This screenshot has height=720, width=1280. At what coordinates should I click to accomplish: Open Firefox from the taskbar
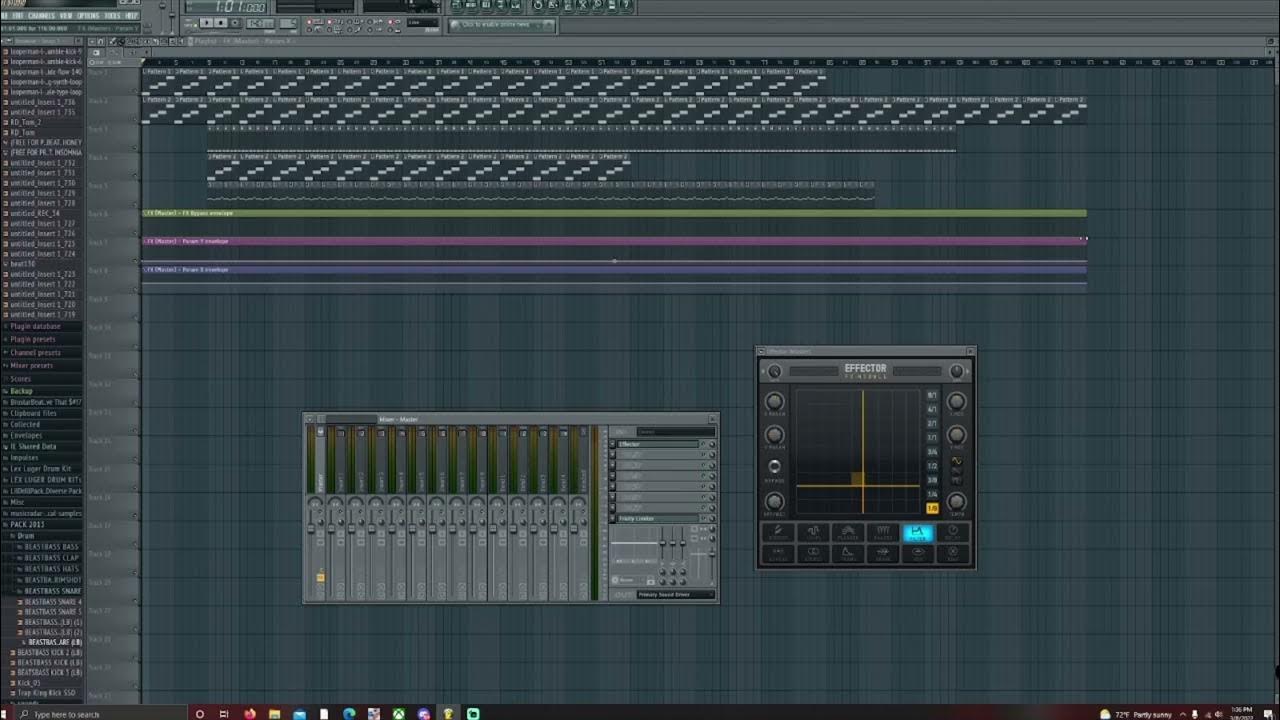pyautogui.click(x=250, y=714)
